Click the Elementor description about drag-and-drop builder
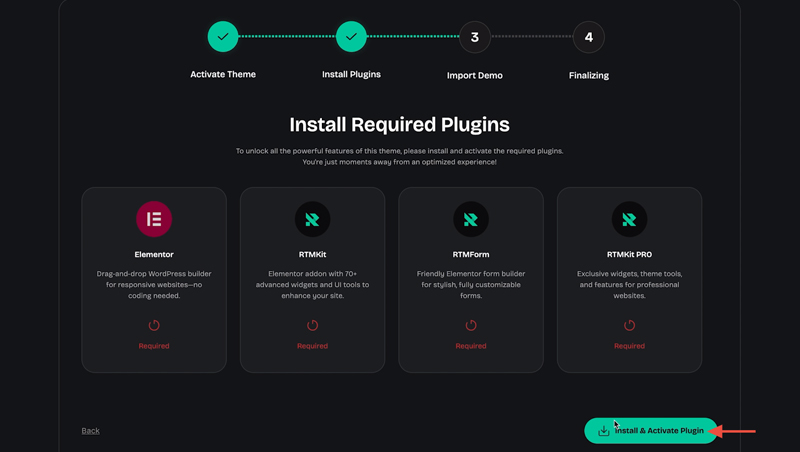The image size is (800, 452). click(x=154, y=285)
